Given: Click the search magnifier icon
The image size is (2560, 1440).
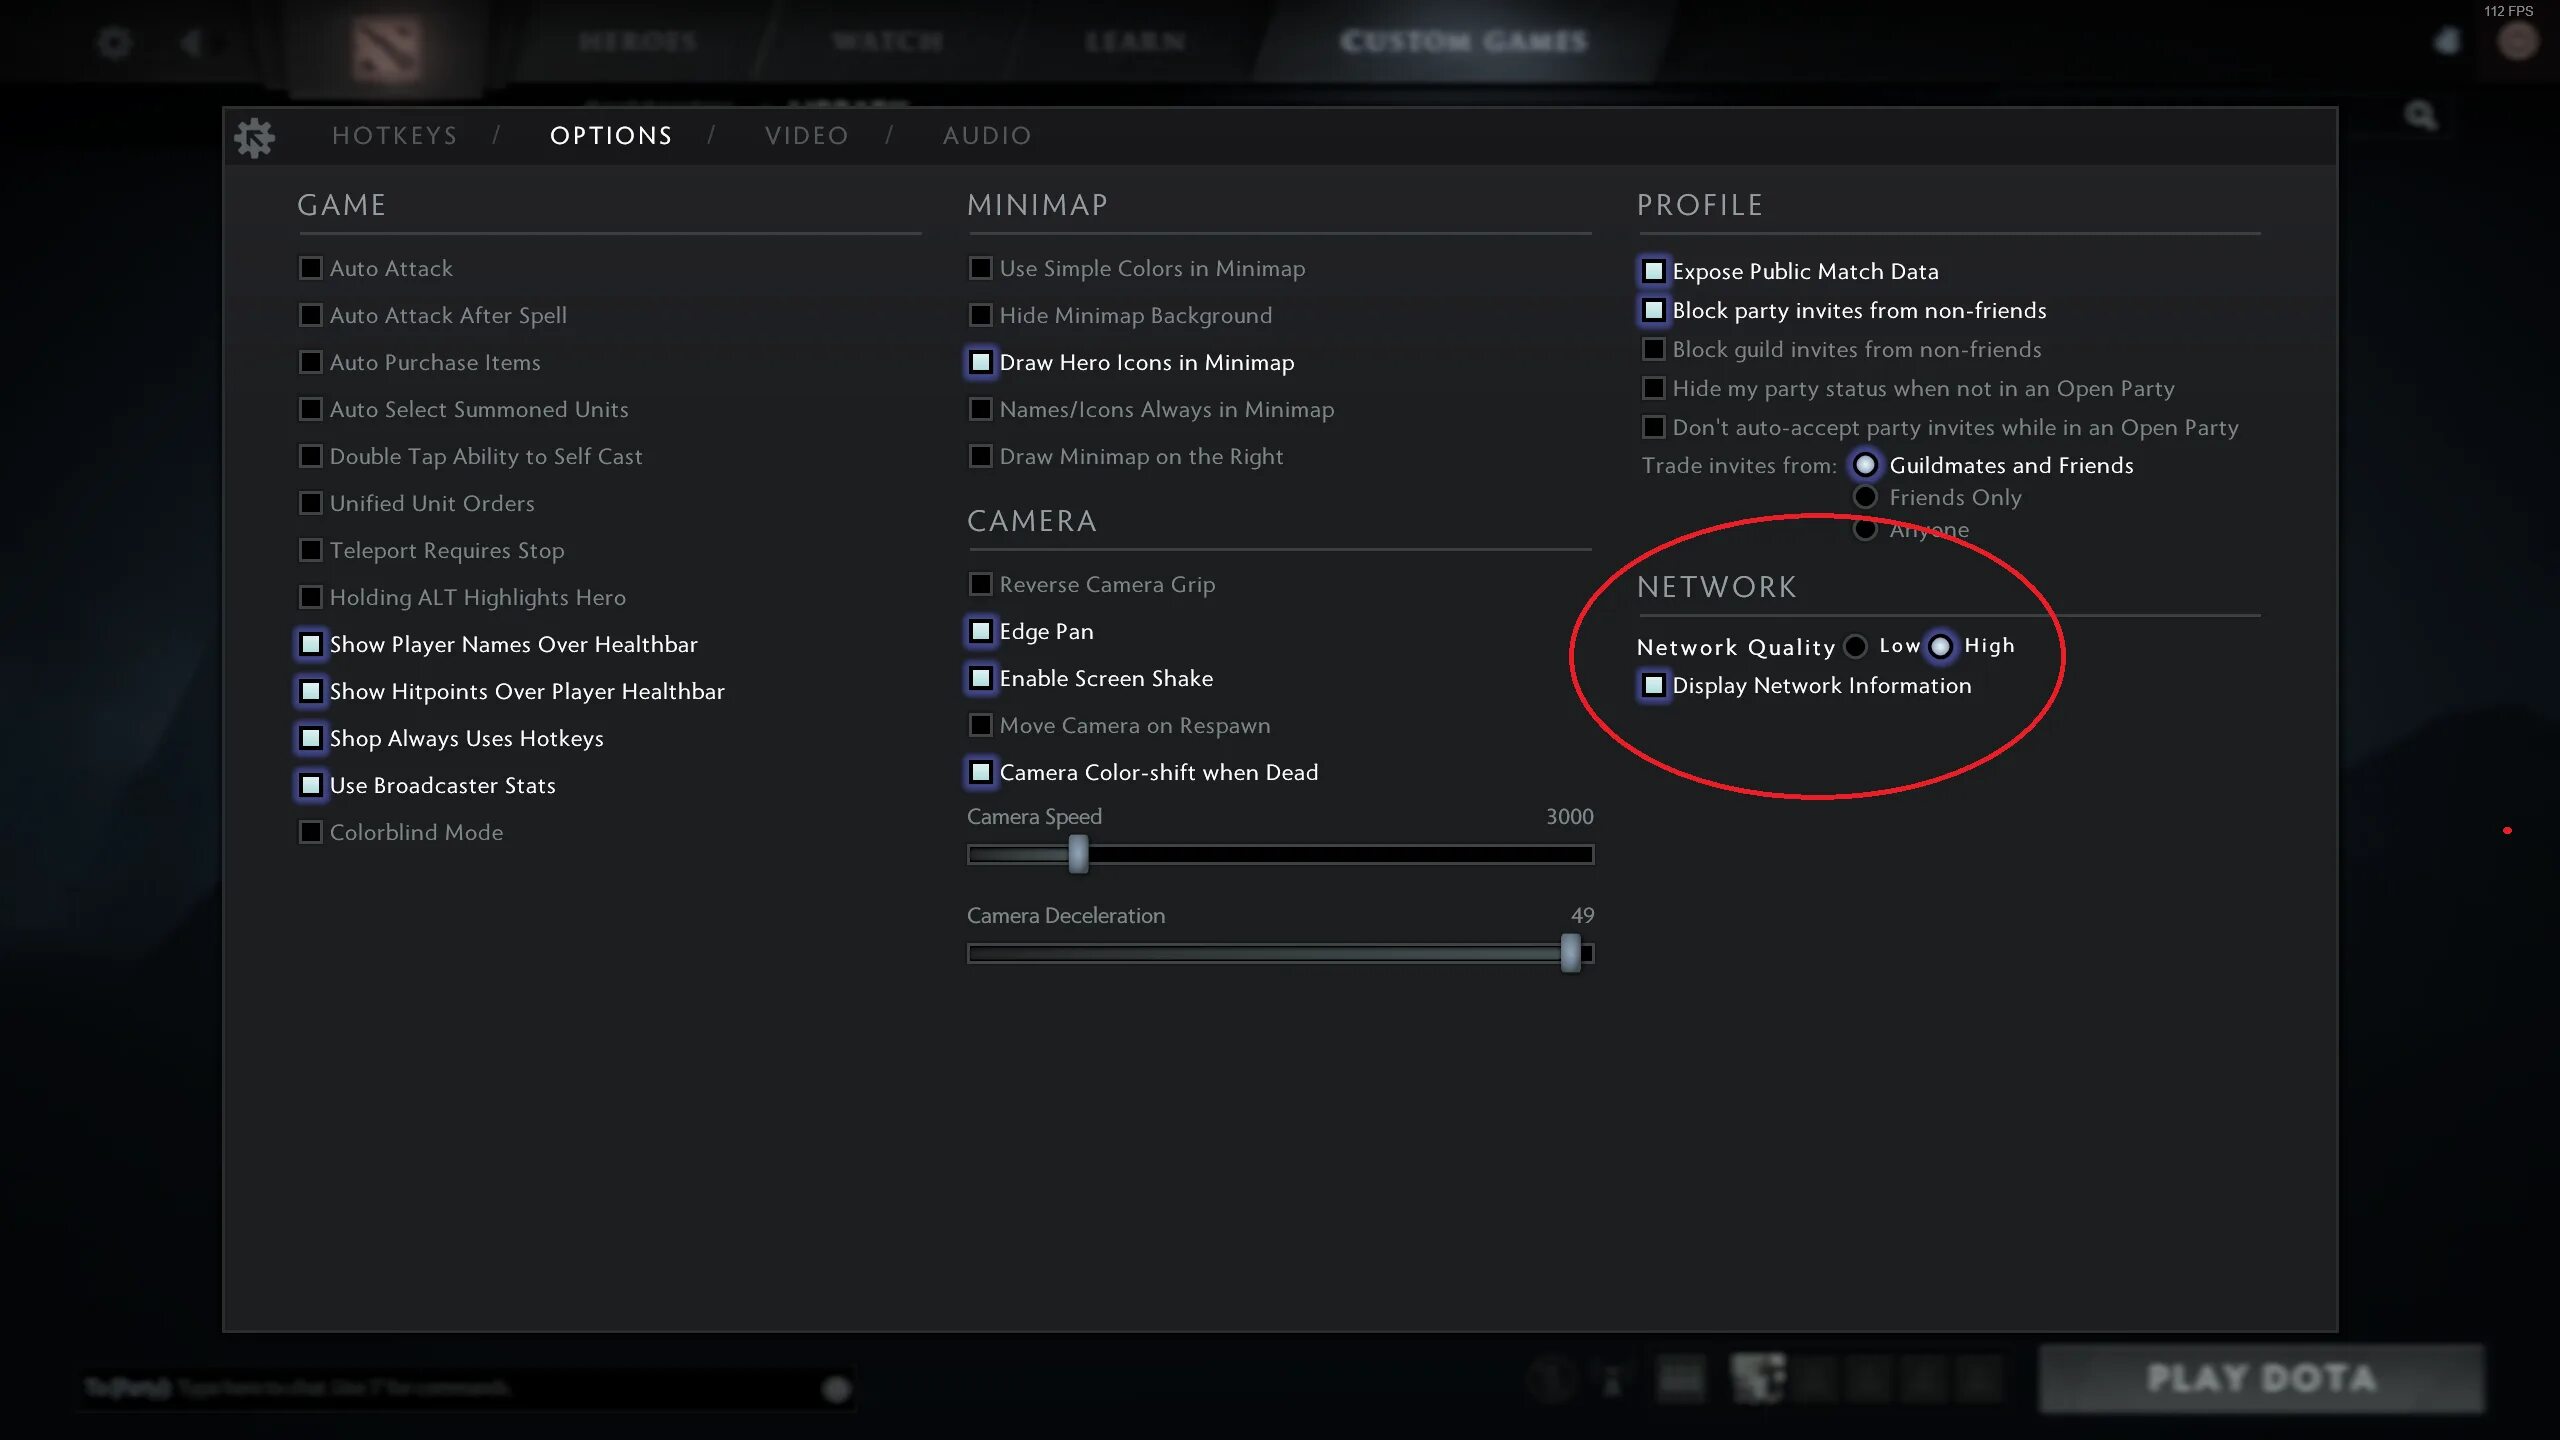Looking at the screenshot, I should click(2421, 116).
